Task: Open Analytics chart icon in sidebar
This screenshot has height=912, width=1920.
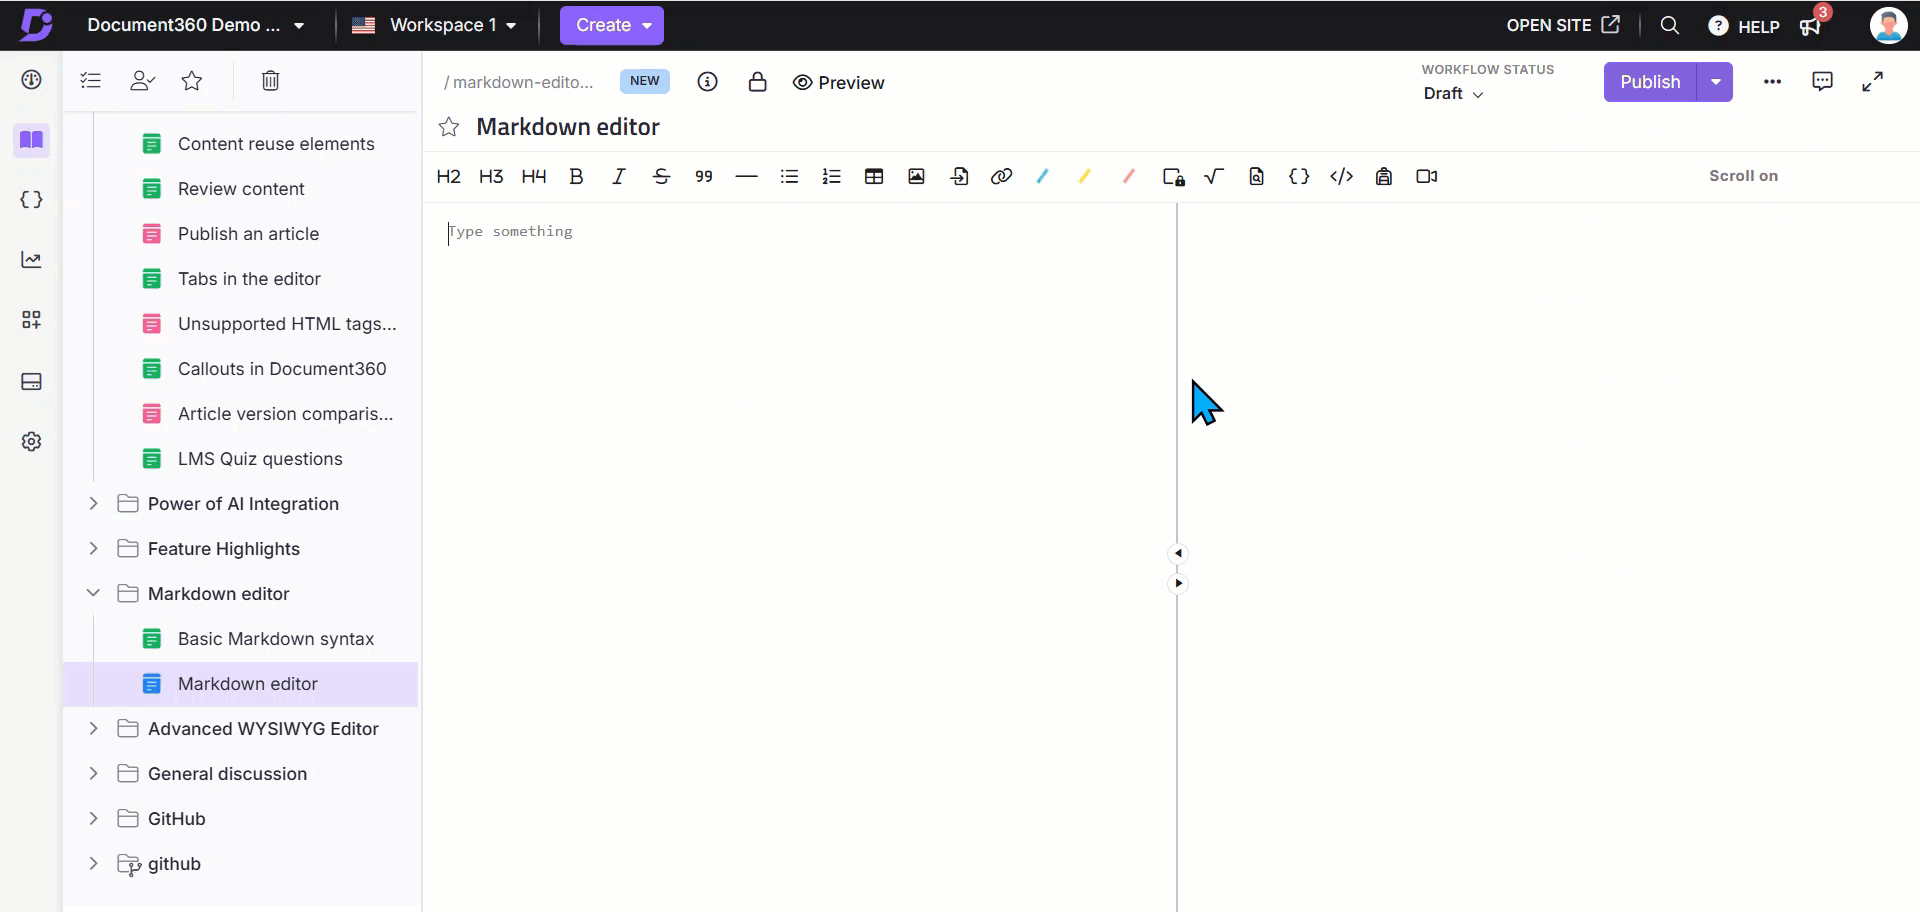Action: (x=31, y=260)
